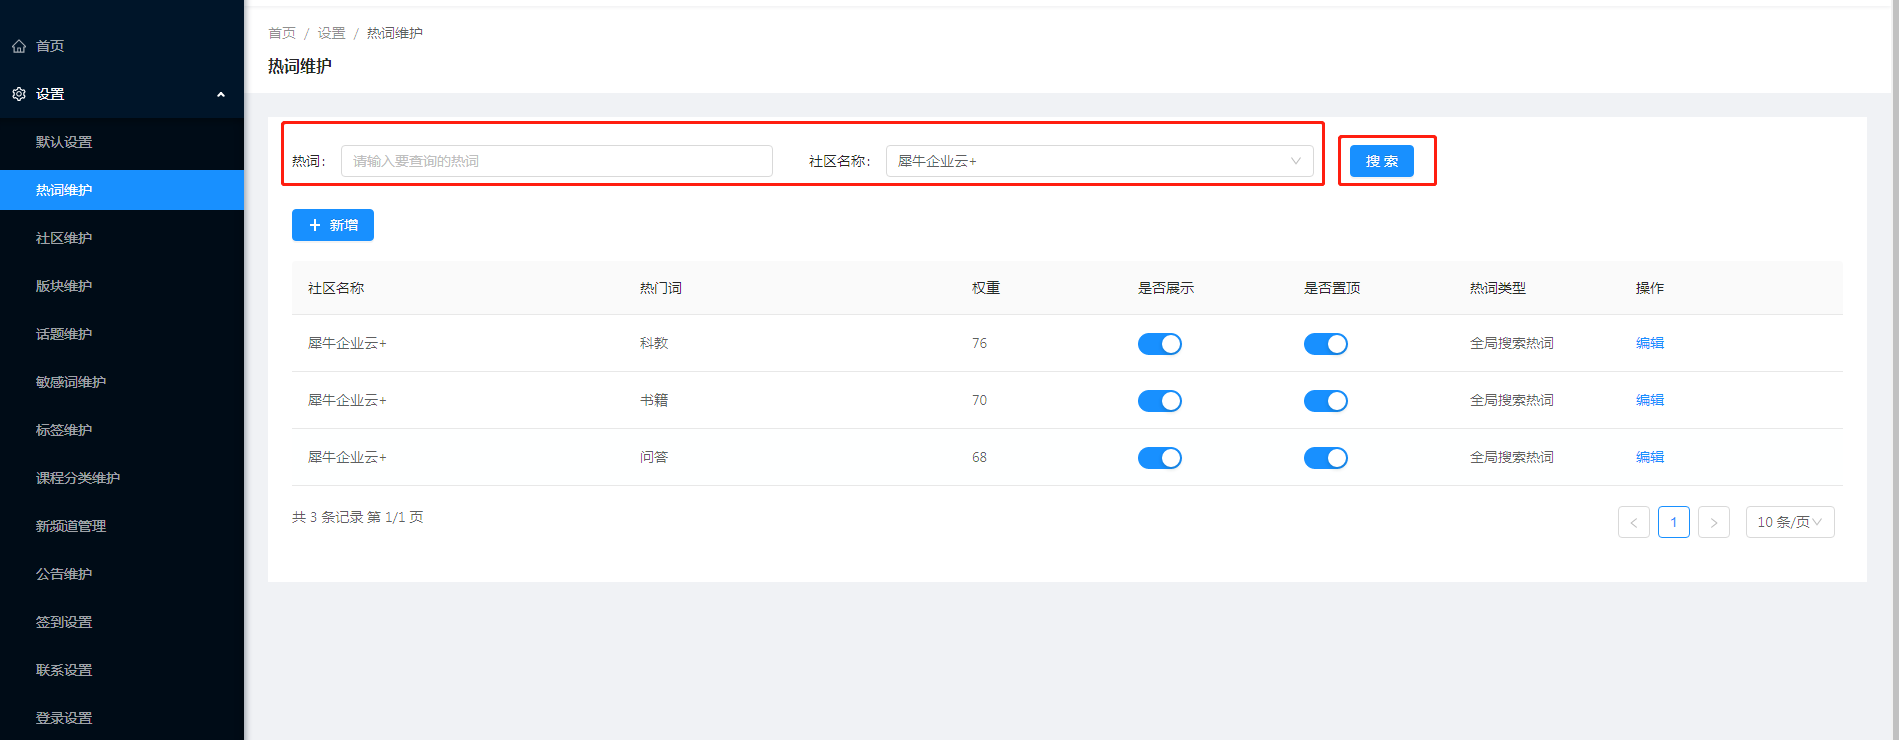Click the 新增 button
The image size is (1899, 740).
333,225
